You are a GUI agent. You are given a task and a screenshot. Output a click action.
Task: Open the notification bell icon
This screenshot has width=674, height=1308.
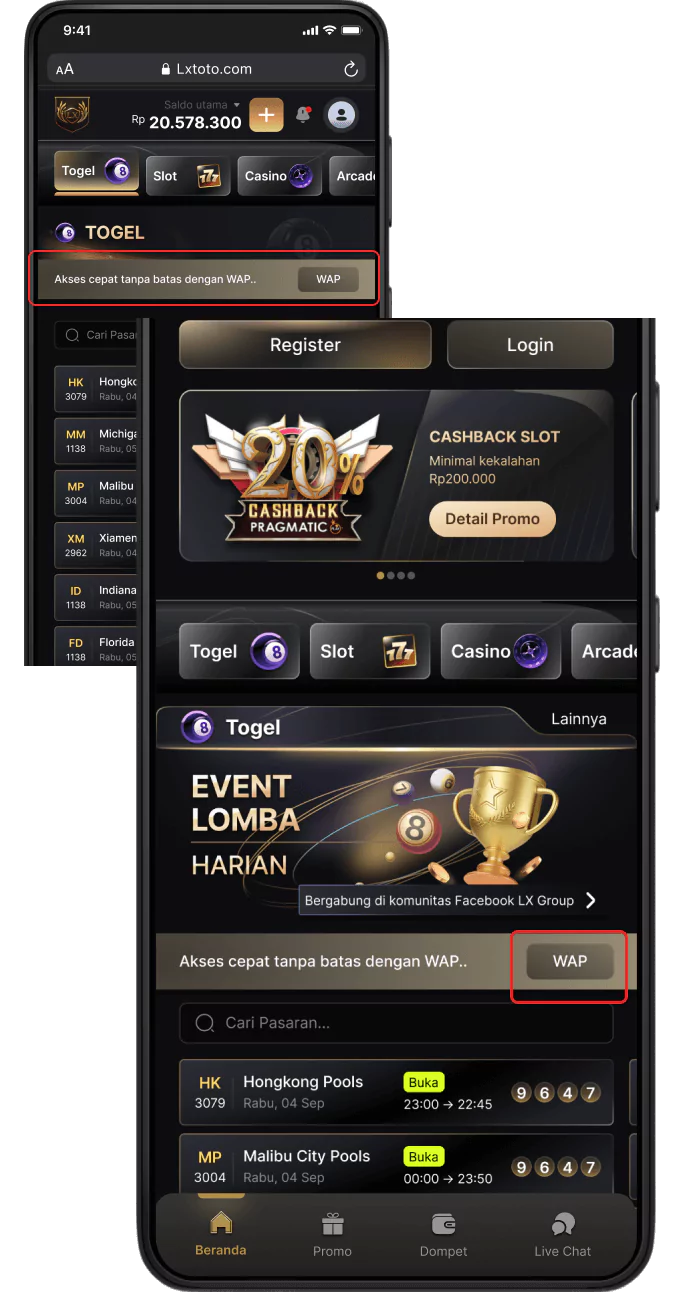pyautogui.click(x=303, y=115)
